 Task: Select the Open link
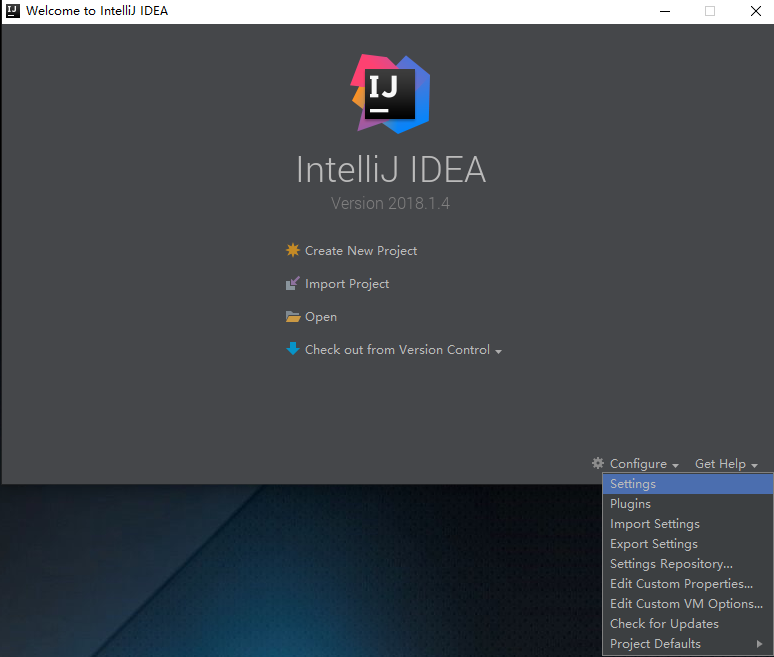click(321, 317)
